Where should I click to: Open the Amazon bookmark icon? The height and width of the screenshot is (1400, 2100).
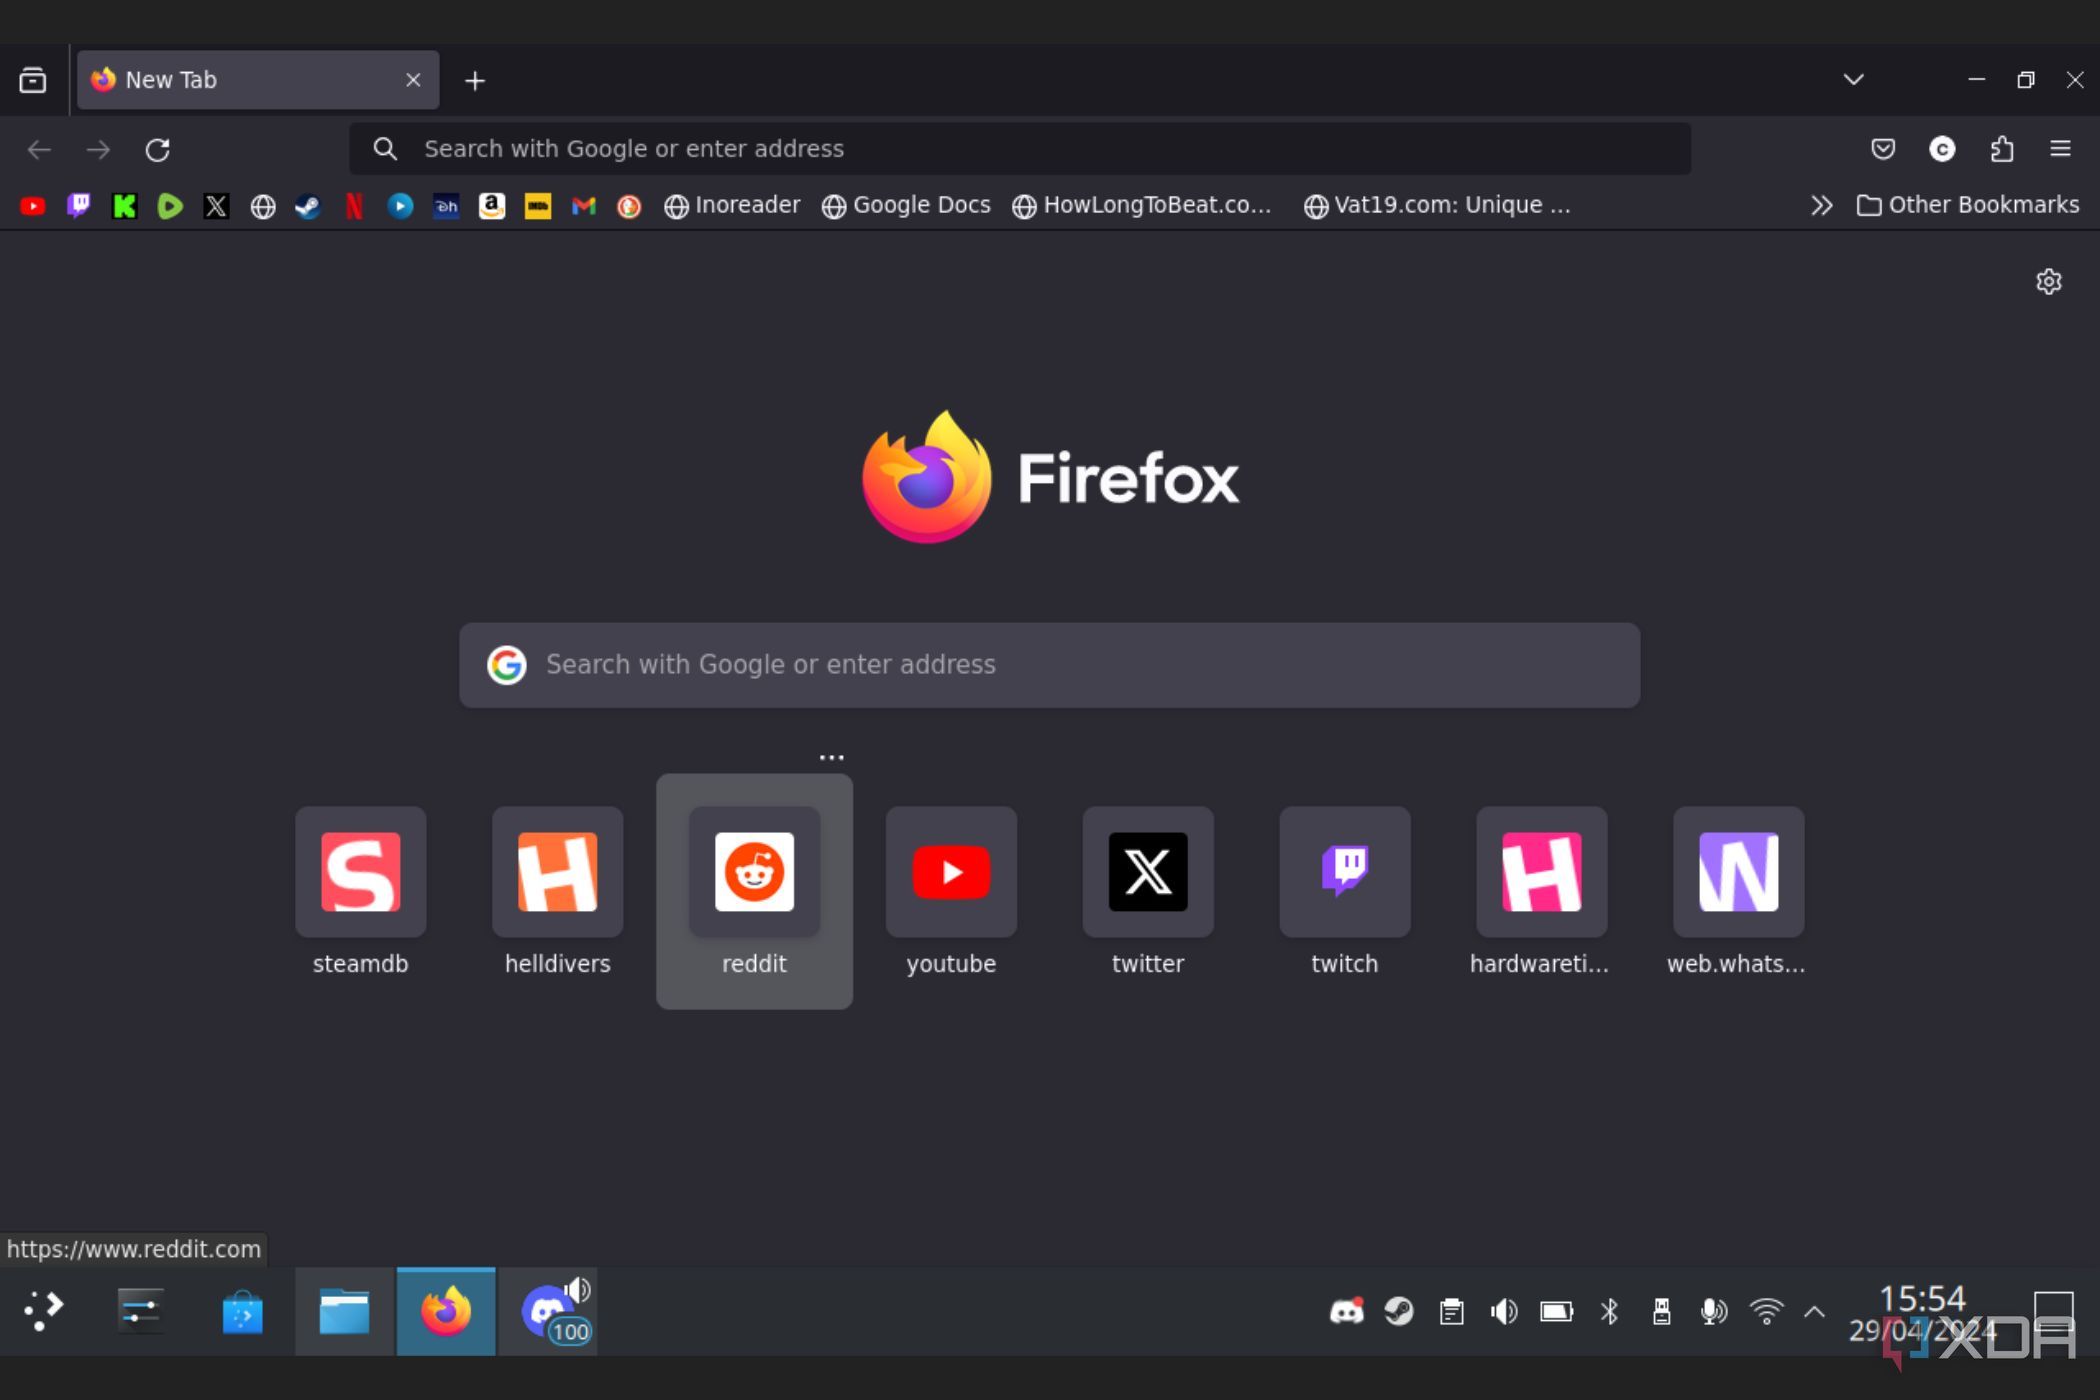tap(492, 206)
